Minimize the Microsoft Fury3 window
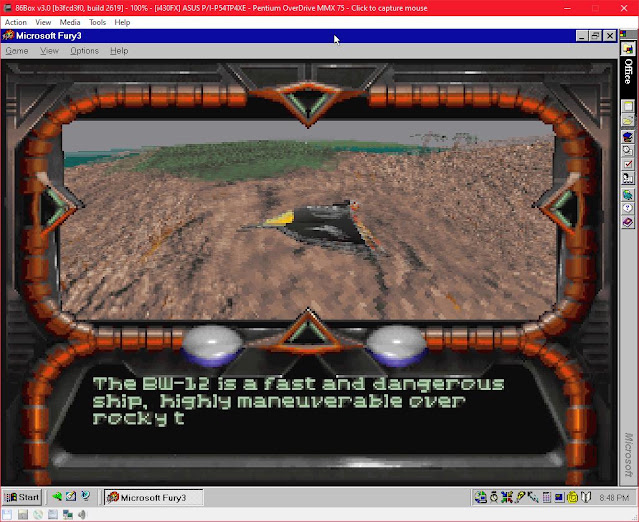 tap(582, 36)
